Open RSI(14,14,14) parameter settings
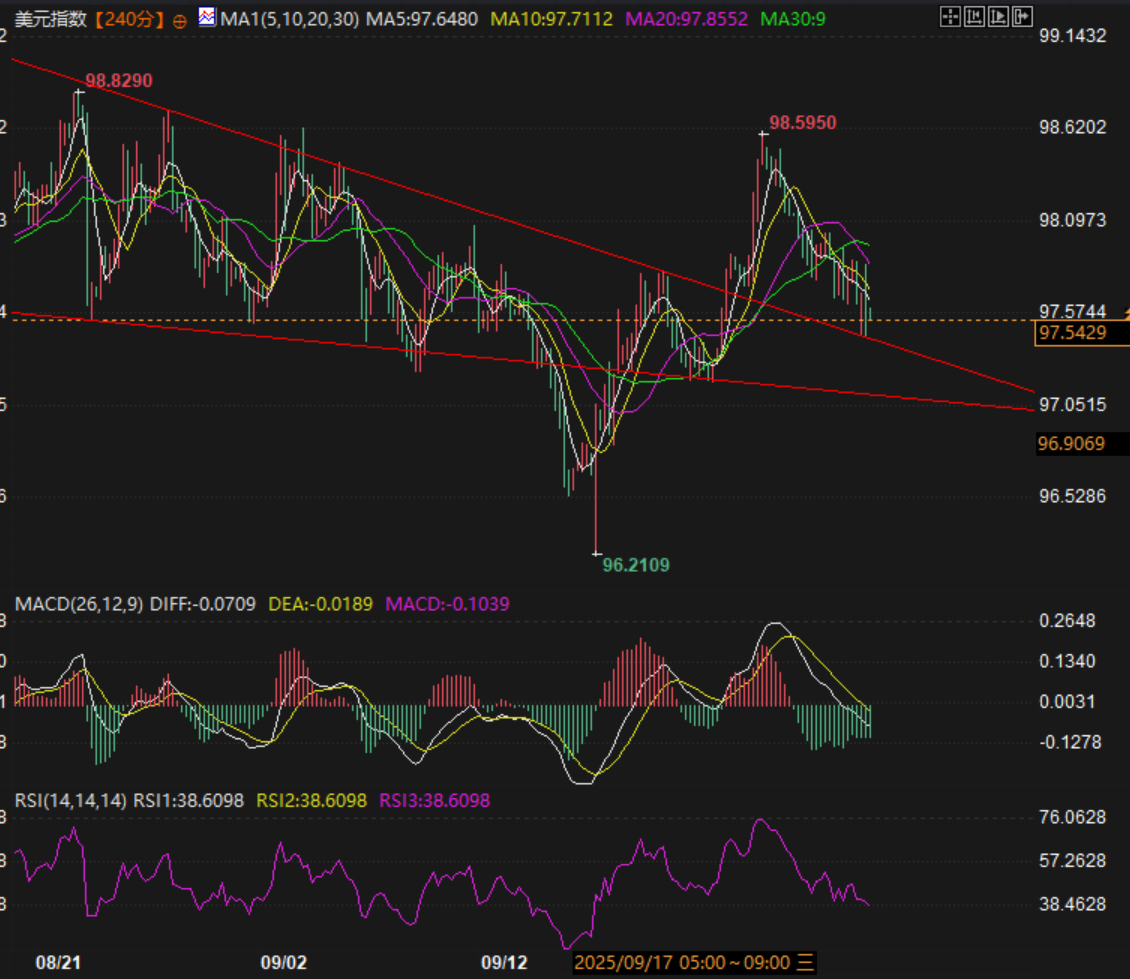Screen dimensions: 1130x979 coord(70,801)
